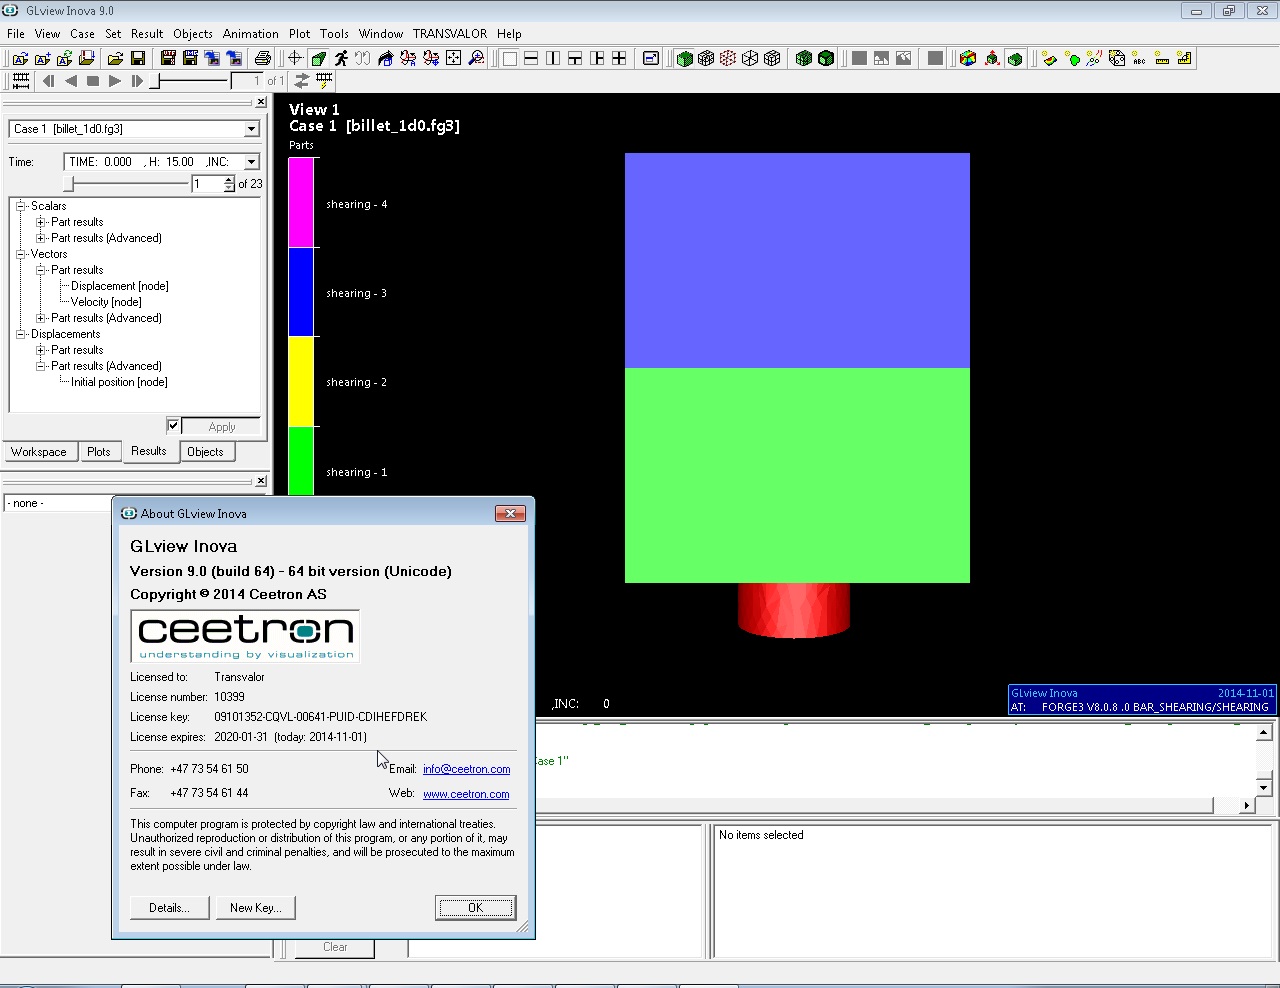Click the ABC text label icon
The width and height of the screenshot is (1280, 988).
1139,58
